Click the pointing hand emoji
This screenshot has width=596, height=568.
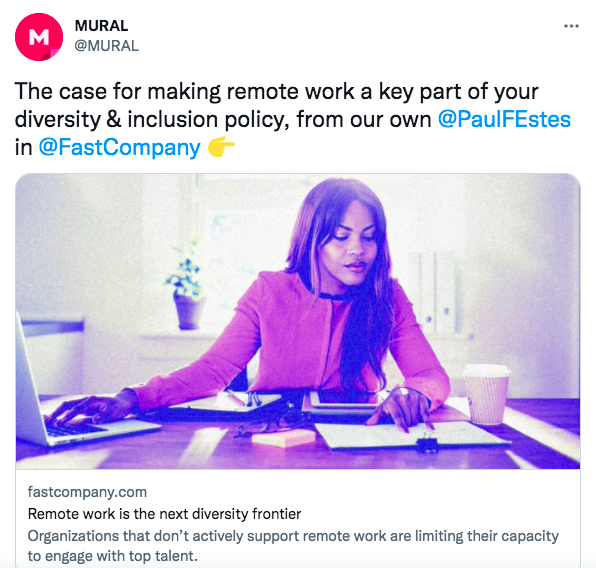221,147
